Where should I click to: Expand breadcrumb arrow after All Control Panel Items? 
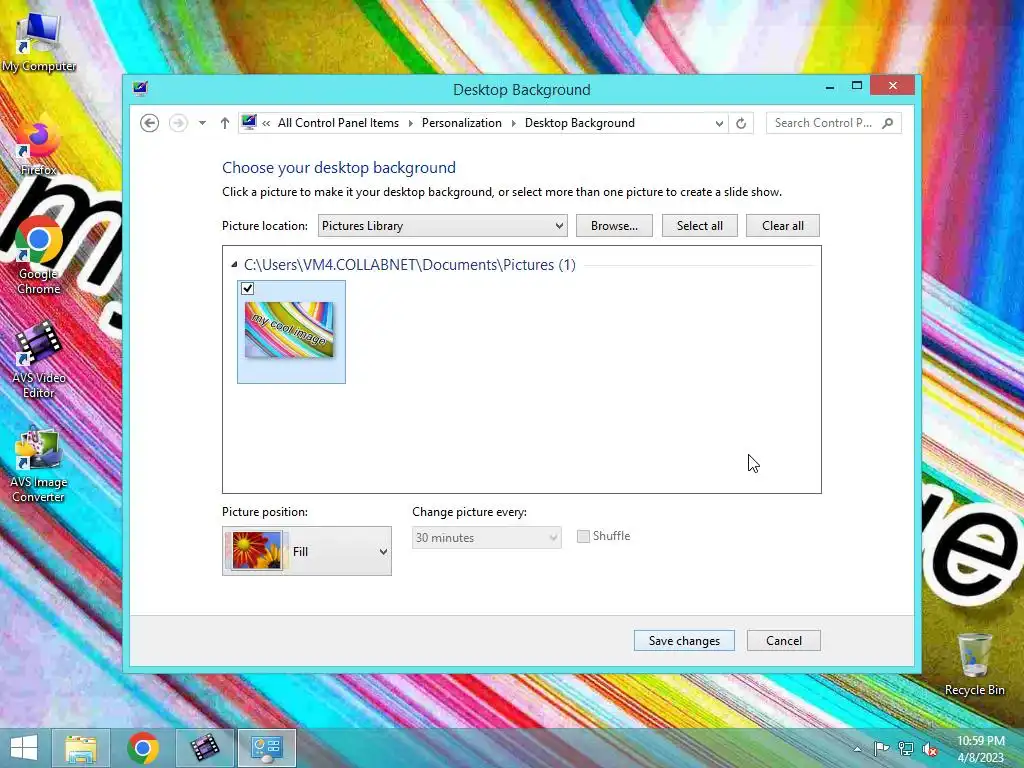(x=411, y=123)
